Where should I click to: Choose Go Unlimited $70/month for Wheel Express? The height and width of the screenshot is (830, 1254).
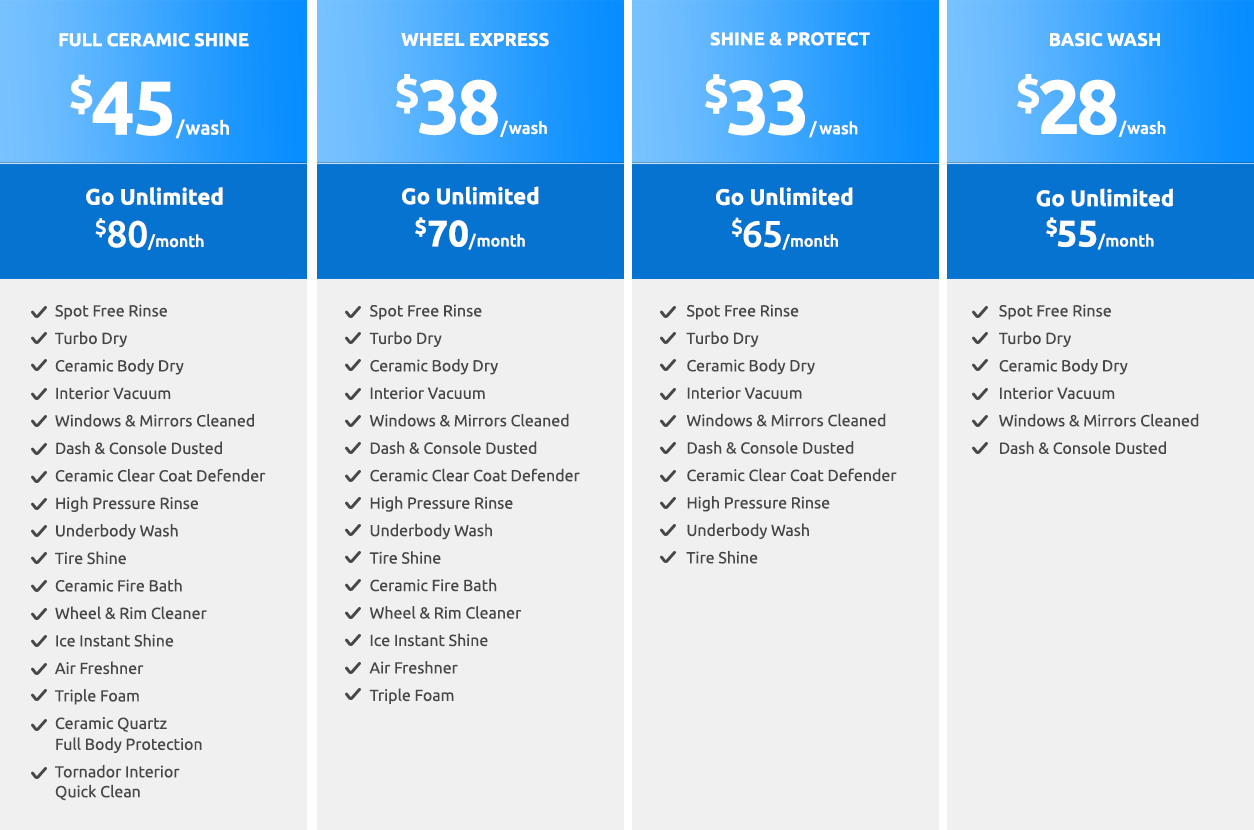click(470, 220)
